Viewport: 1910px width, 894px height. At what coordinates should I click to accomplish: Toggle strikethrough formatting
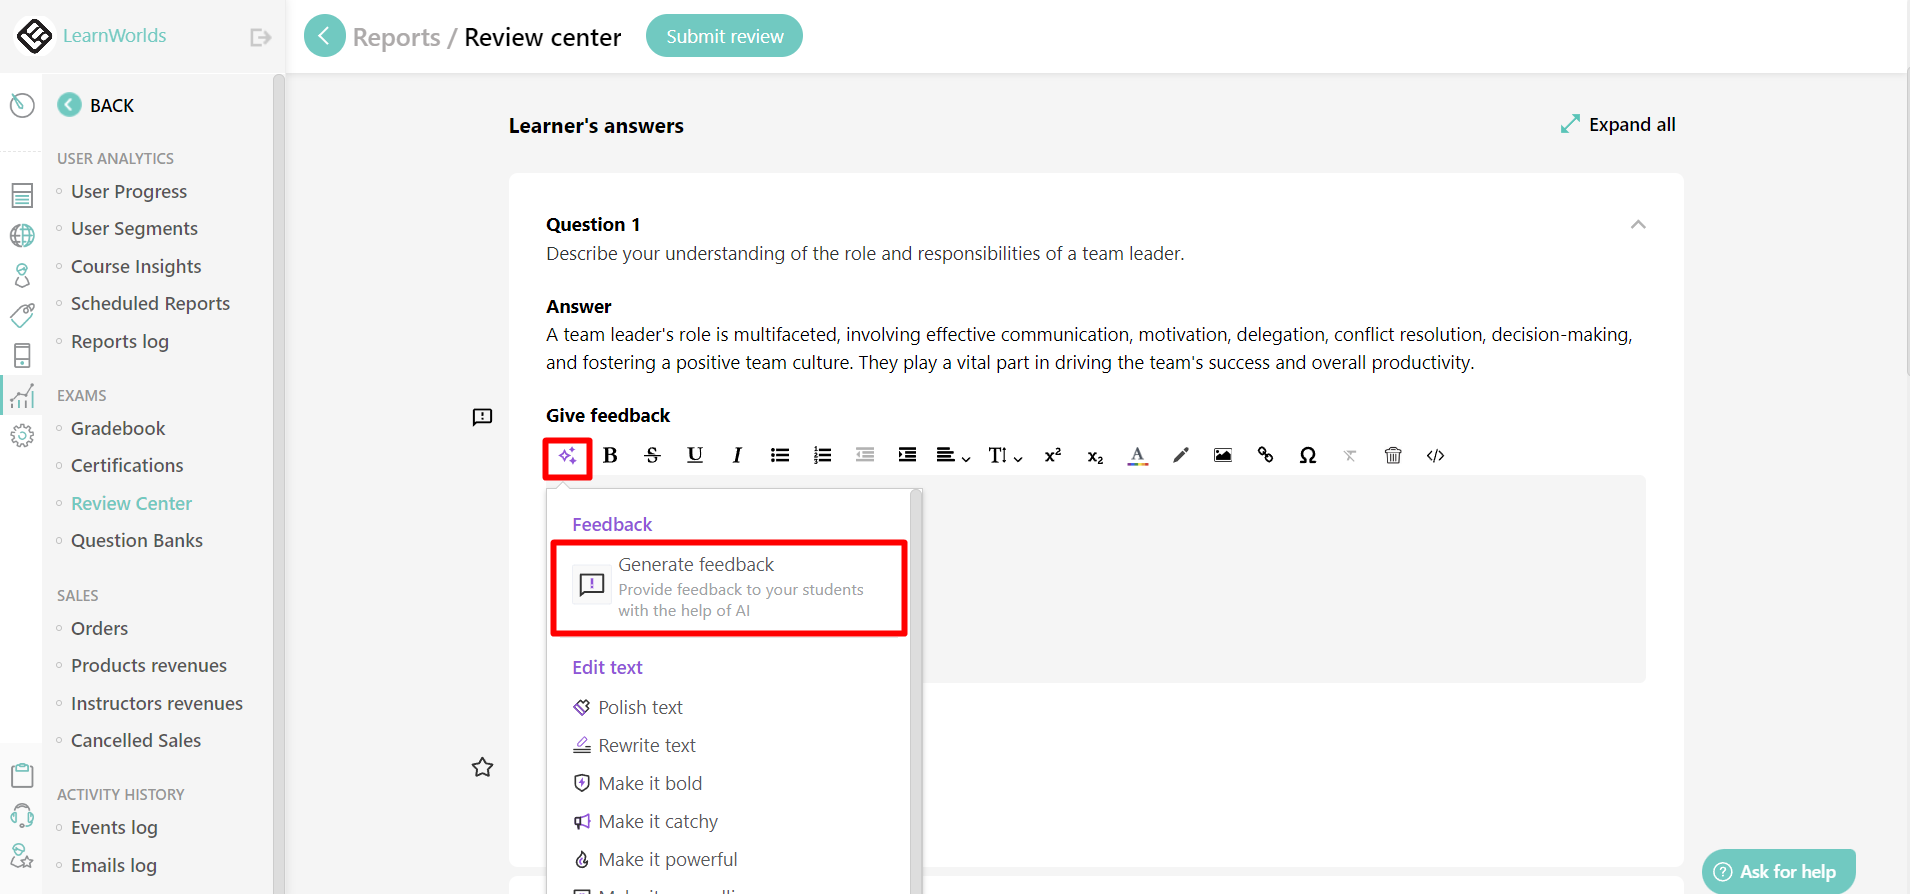(652, 456)
